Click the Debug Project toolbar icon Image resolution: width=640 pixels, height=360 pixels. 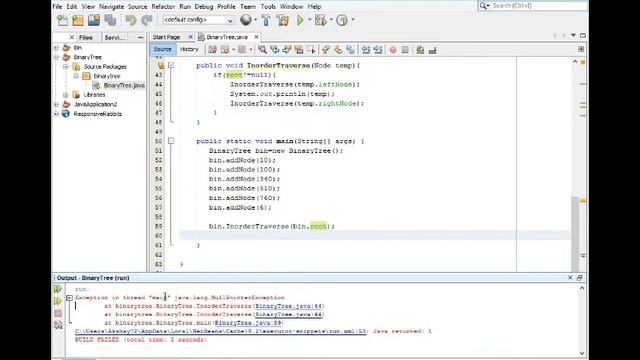point(320,20)
